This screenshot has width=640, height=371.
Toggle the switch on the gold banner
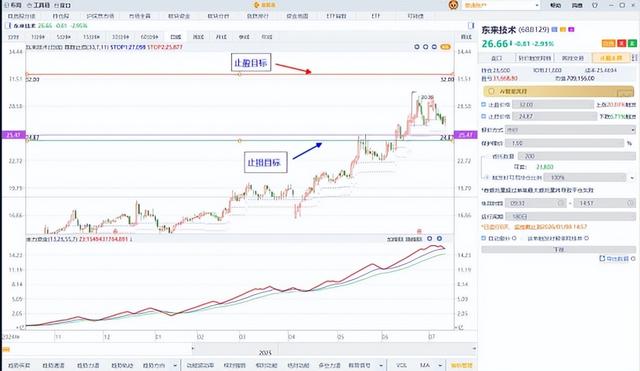point(624,92)
